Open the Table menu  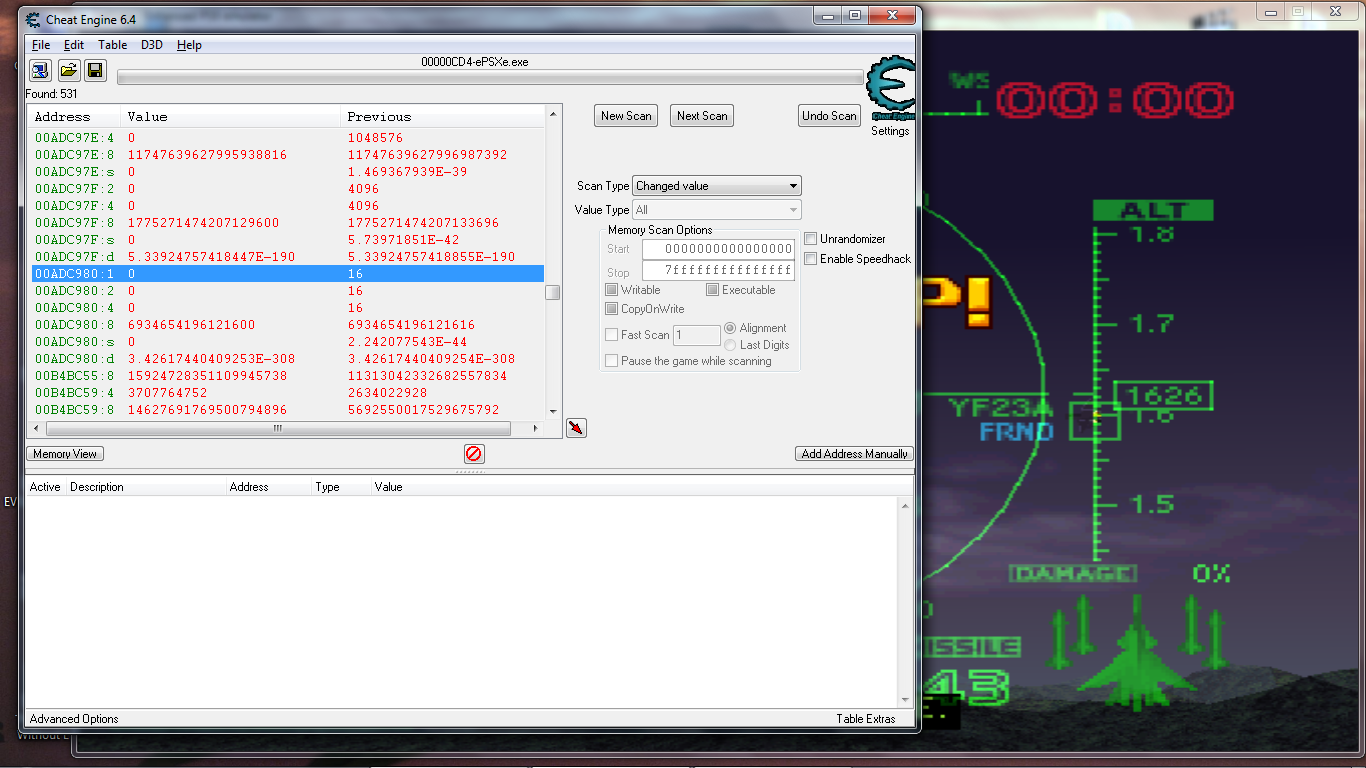coord(112,45)
